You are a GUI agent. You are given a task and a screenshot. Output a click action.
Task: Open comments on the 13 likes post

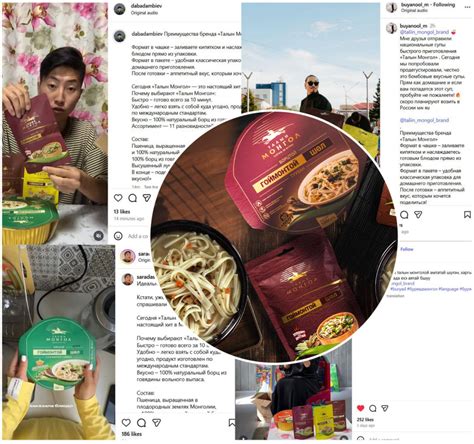[x=133, y=198]
